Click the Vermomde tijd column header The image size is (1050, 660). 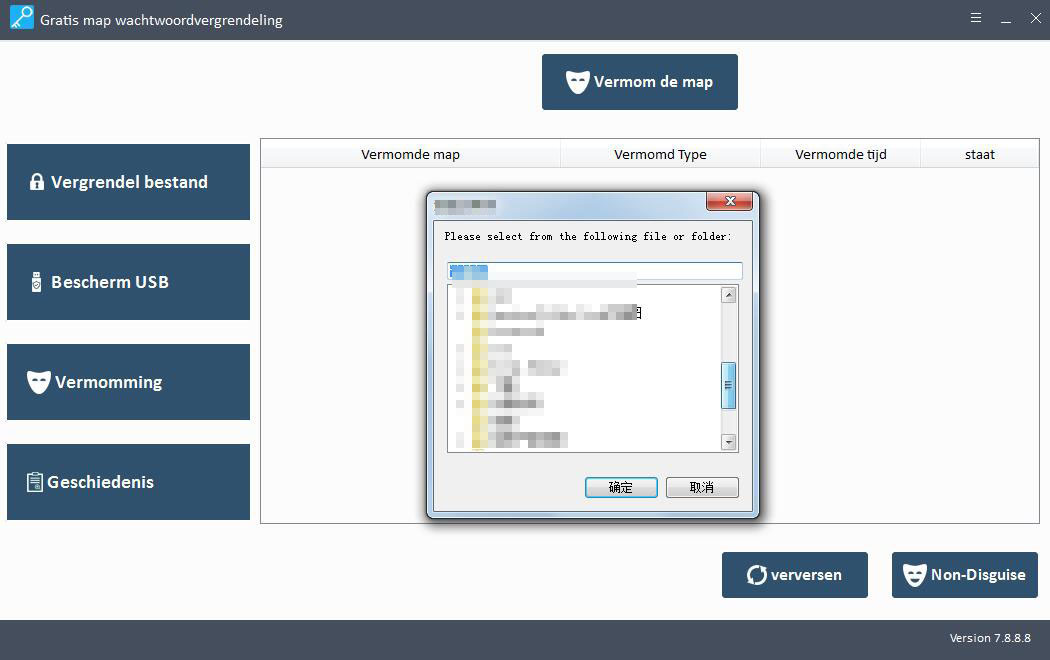click(x=840, y=155)
